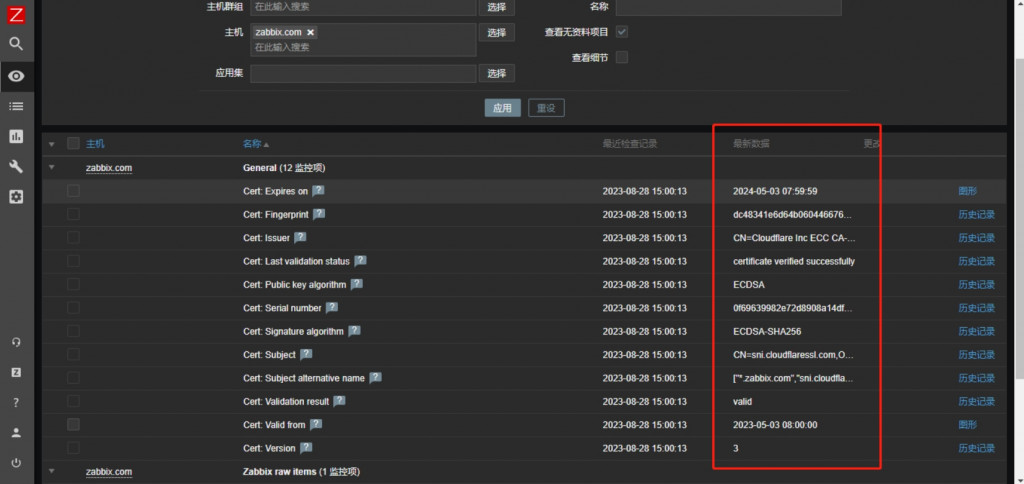Open the Zabbix logo home icon
Screen dimensions: 1024x484
pos(16,14)
